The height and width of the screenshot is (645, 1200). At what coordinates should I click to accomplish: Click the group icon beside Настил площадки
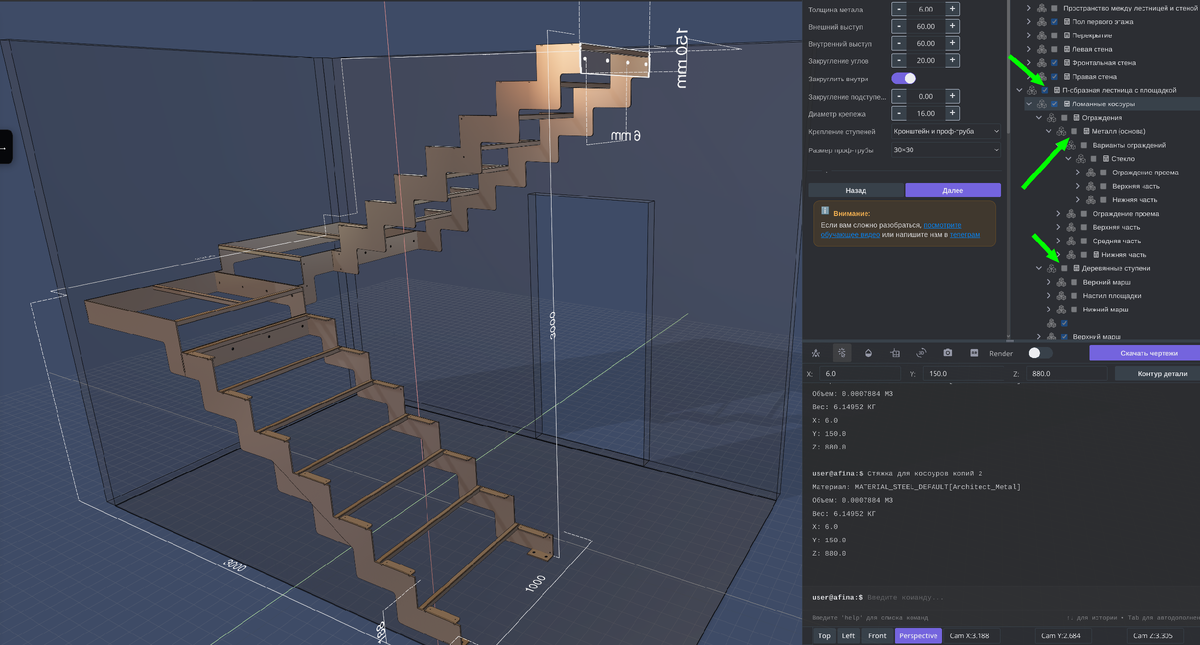1061,296
